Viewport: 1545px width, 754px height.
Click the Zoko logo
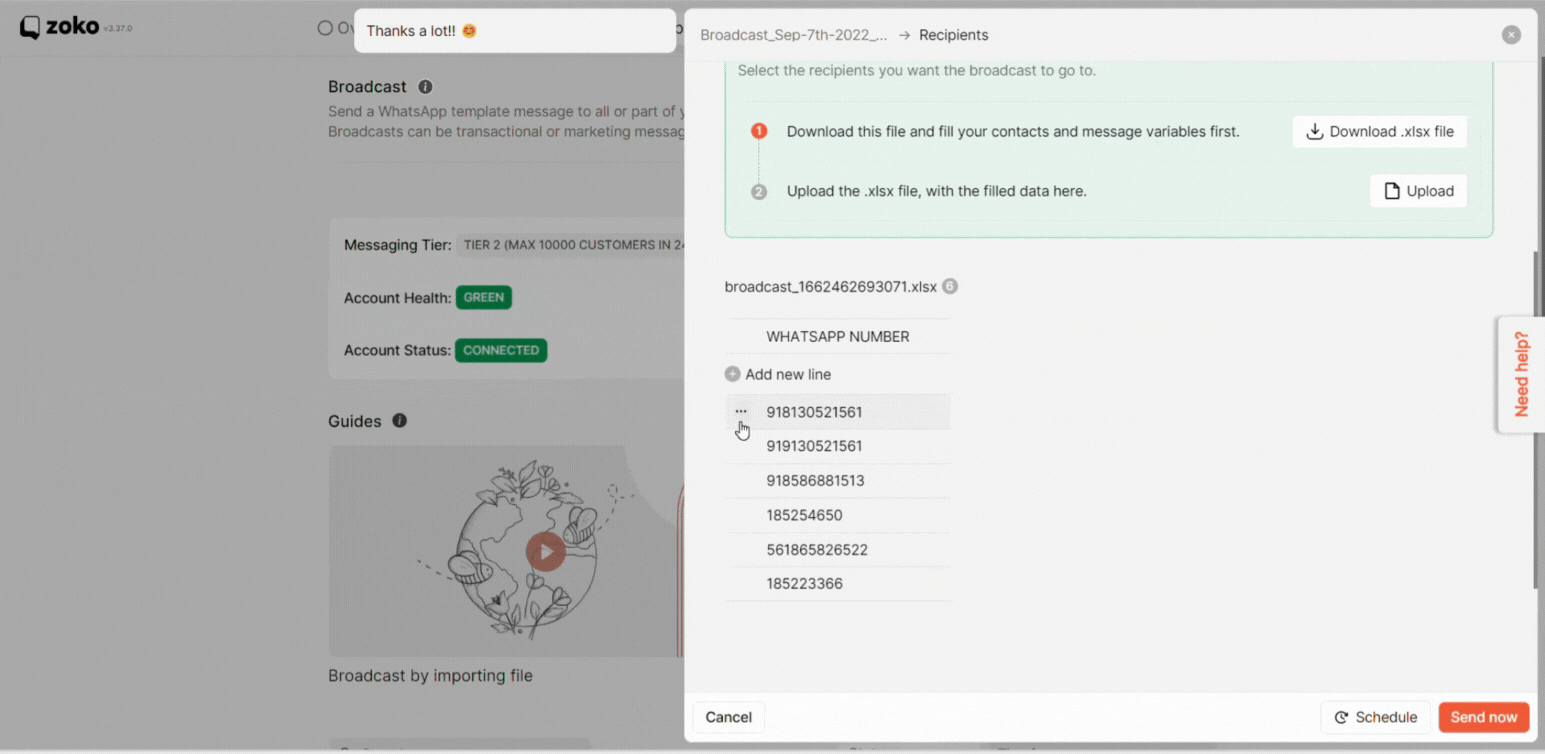59,27
